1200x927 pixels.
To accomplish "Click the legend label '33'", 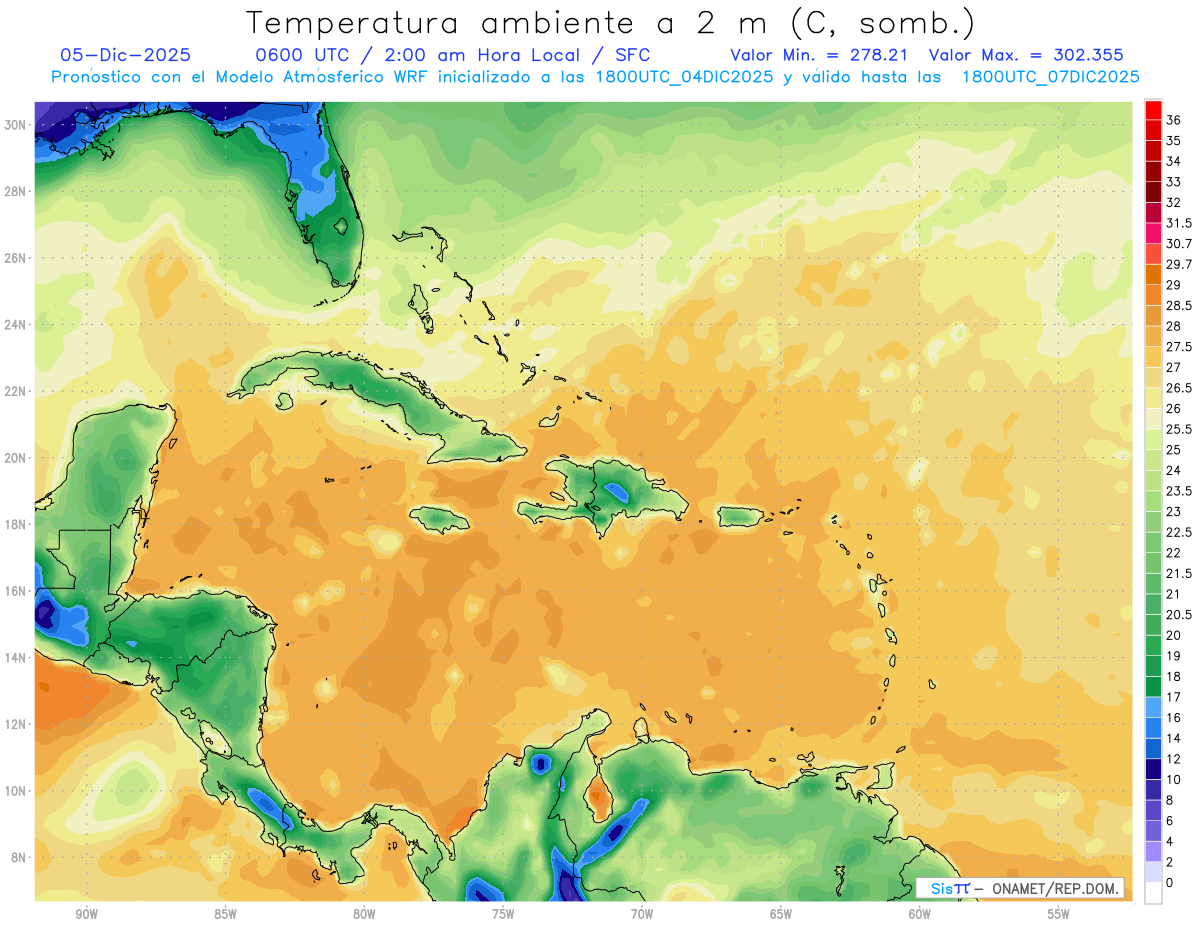I will pyautogui.click(x=1173, y=182).
